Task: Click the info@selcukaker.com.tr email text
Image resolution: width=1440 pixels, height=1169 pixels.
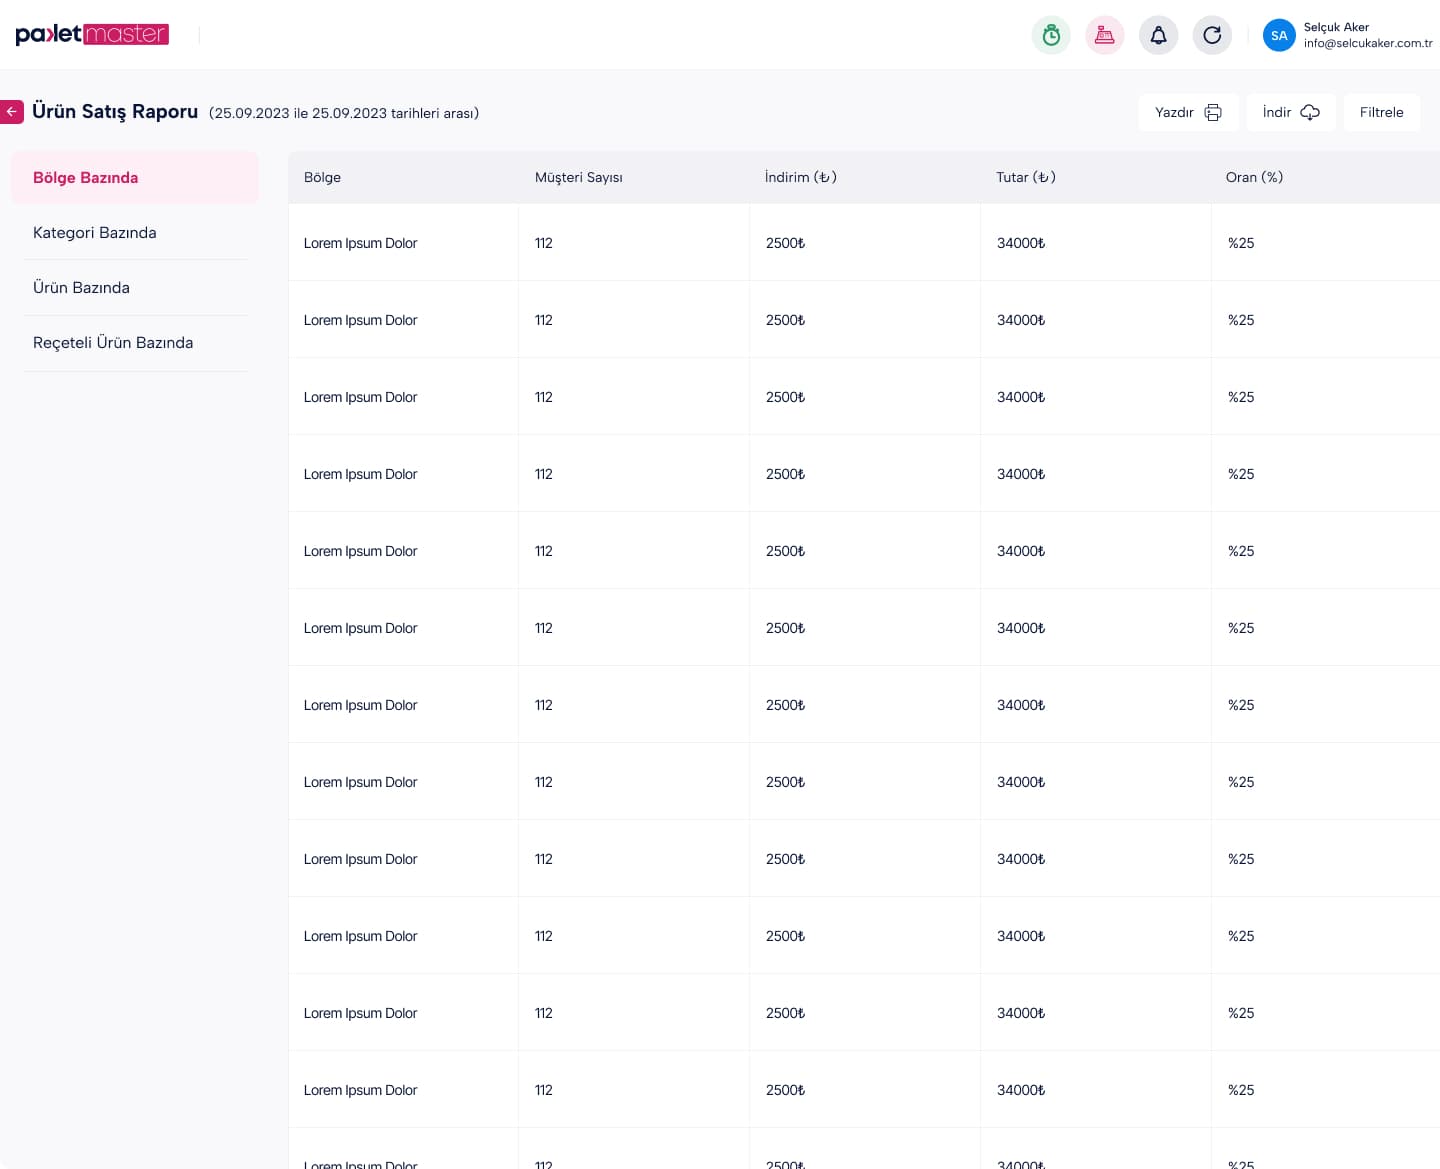Action: coord(1368,43)
